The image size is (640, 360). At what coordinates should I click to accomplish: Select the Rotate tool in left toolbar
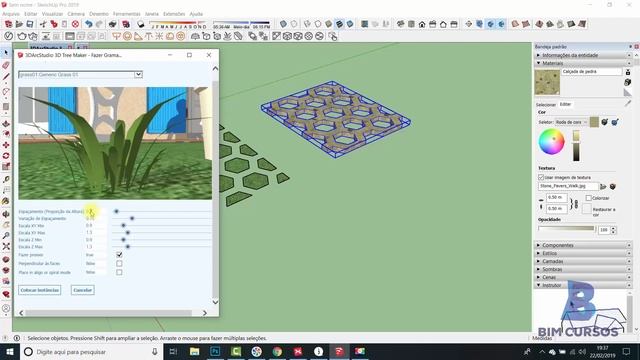[6, 156]
